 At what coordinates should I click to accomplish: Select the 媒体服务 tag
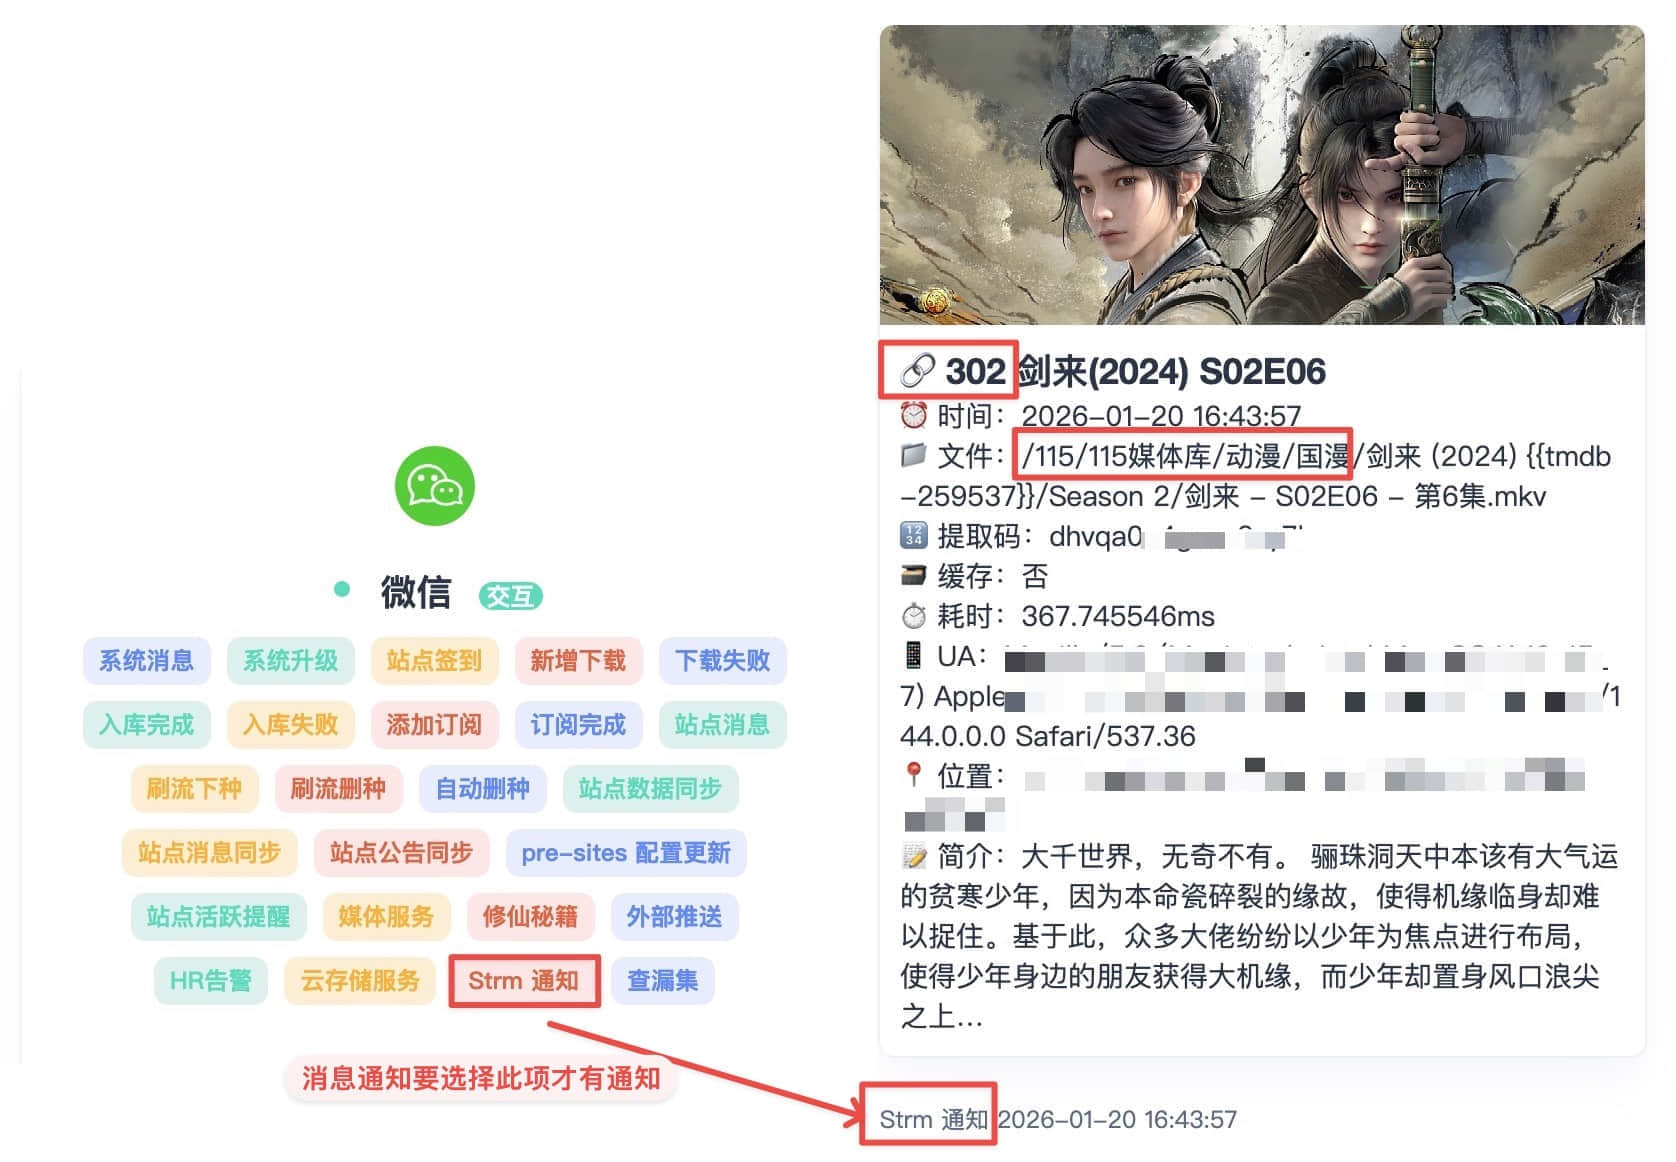pos(387,917)
